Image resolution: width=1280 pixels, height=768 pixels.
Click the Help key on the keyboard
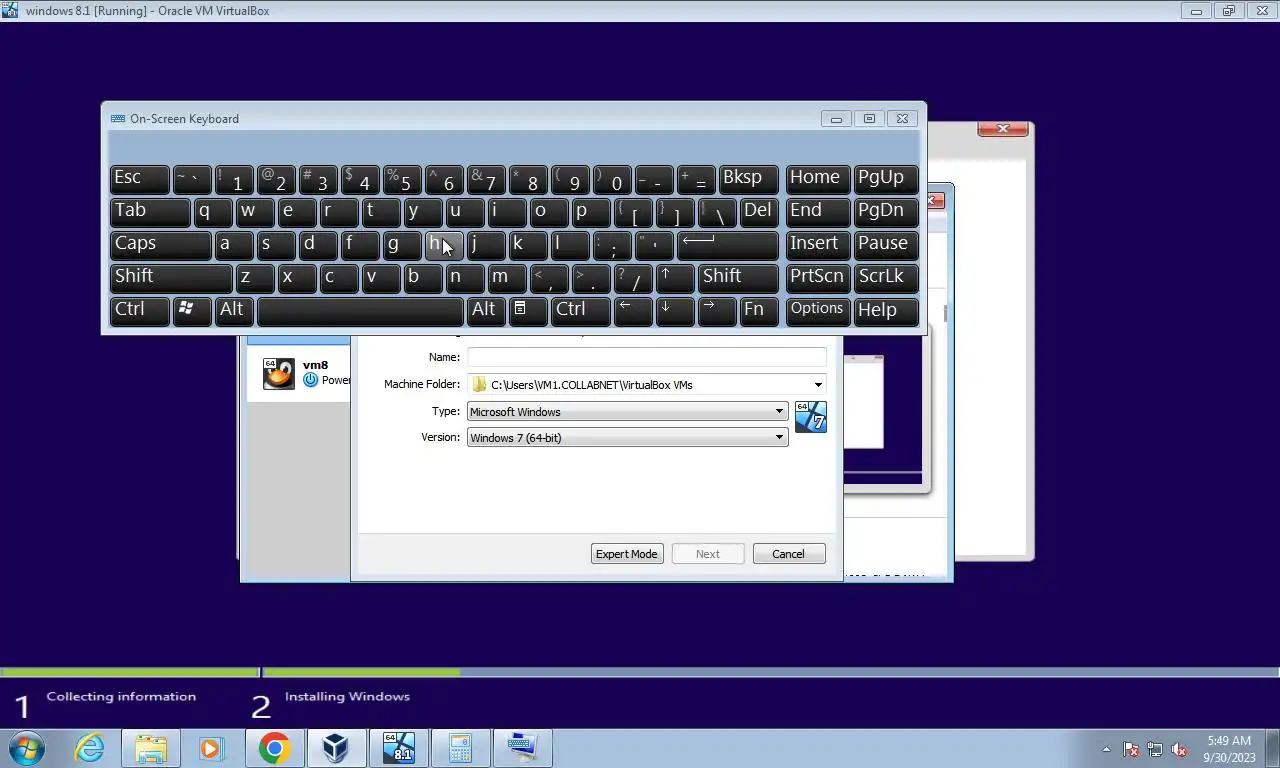point(886,311)
